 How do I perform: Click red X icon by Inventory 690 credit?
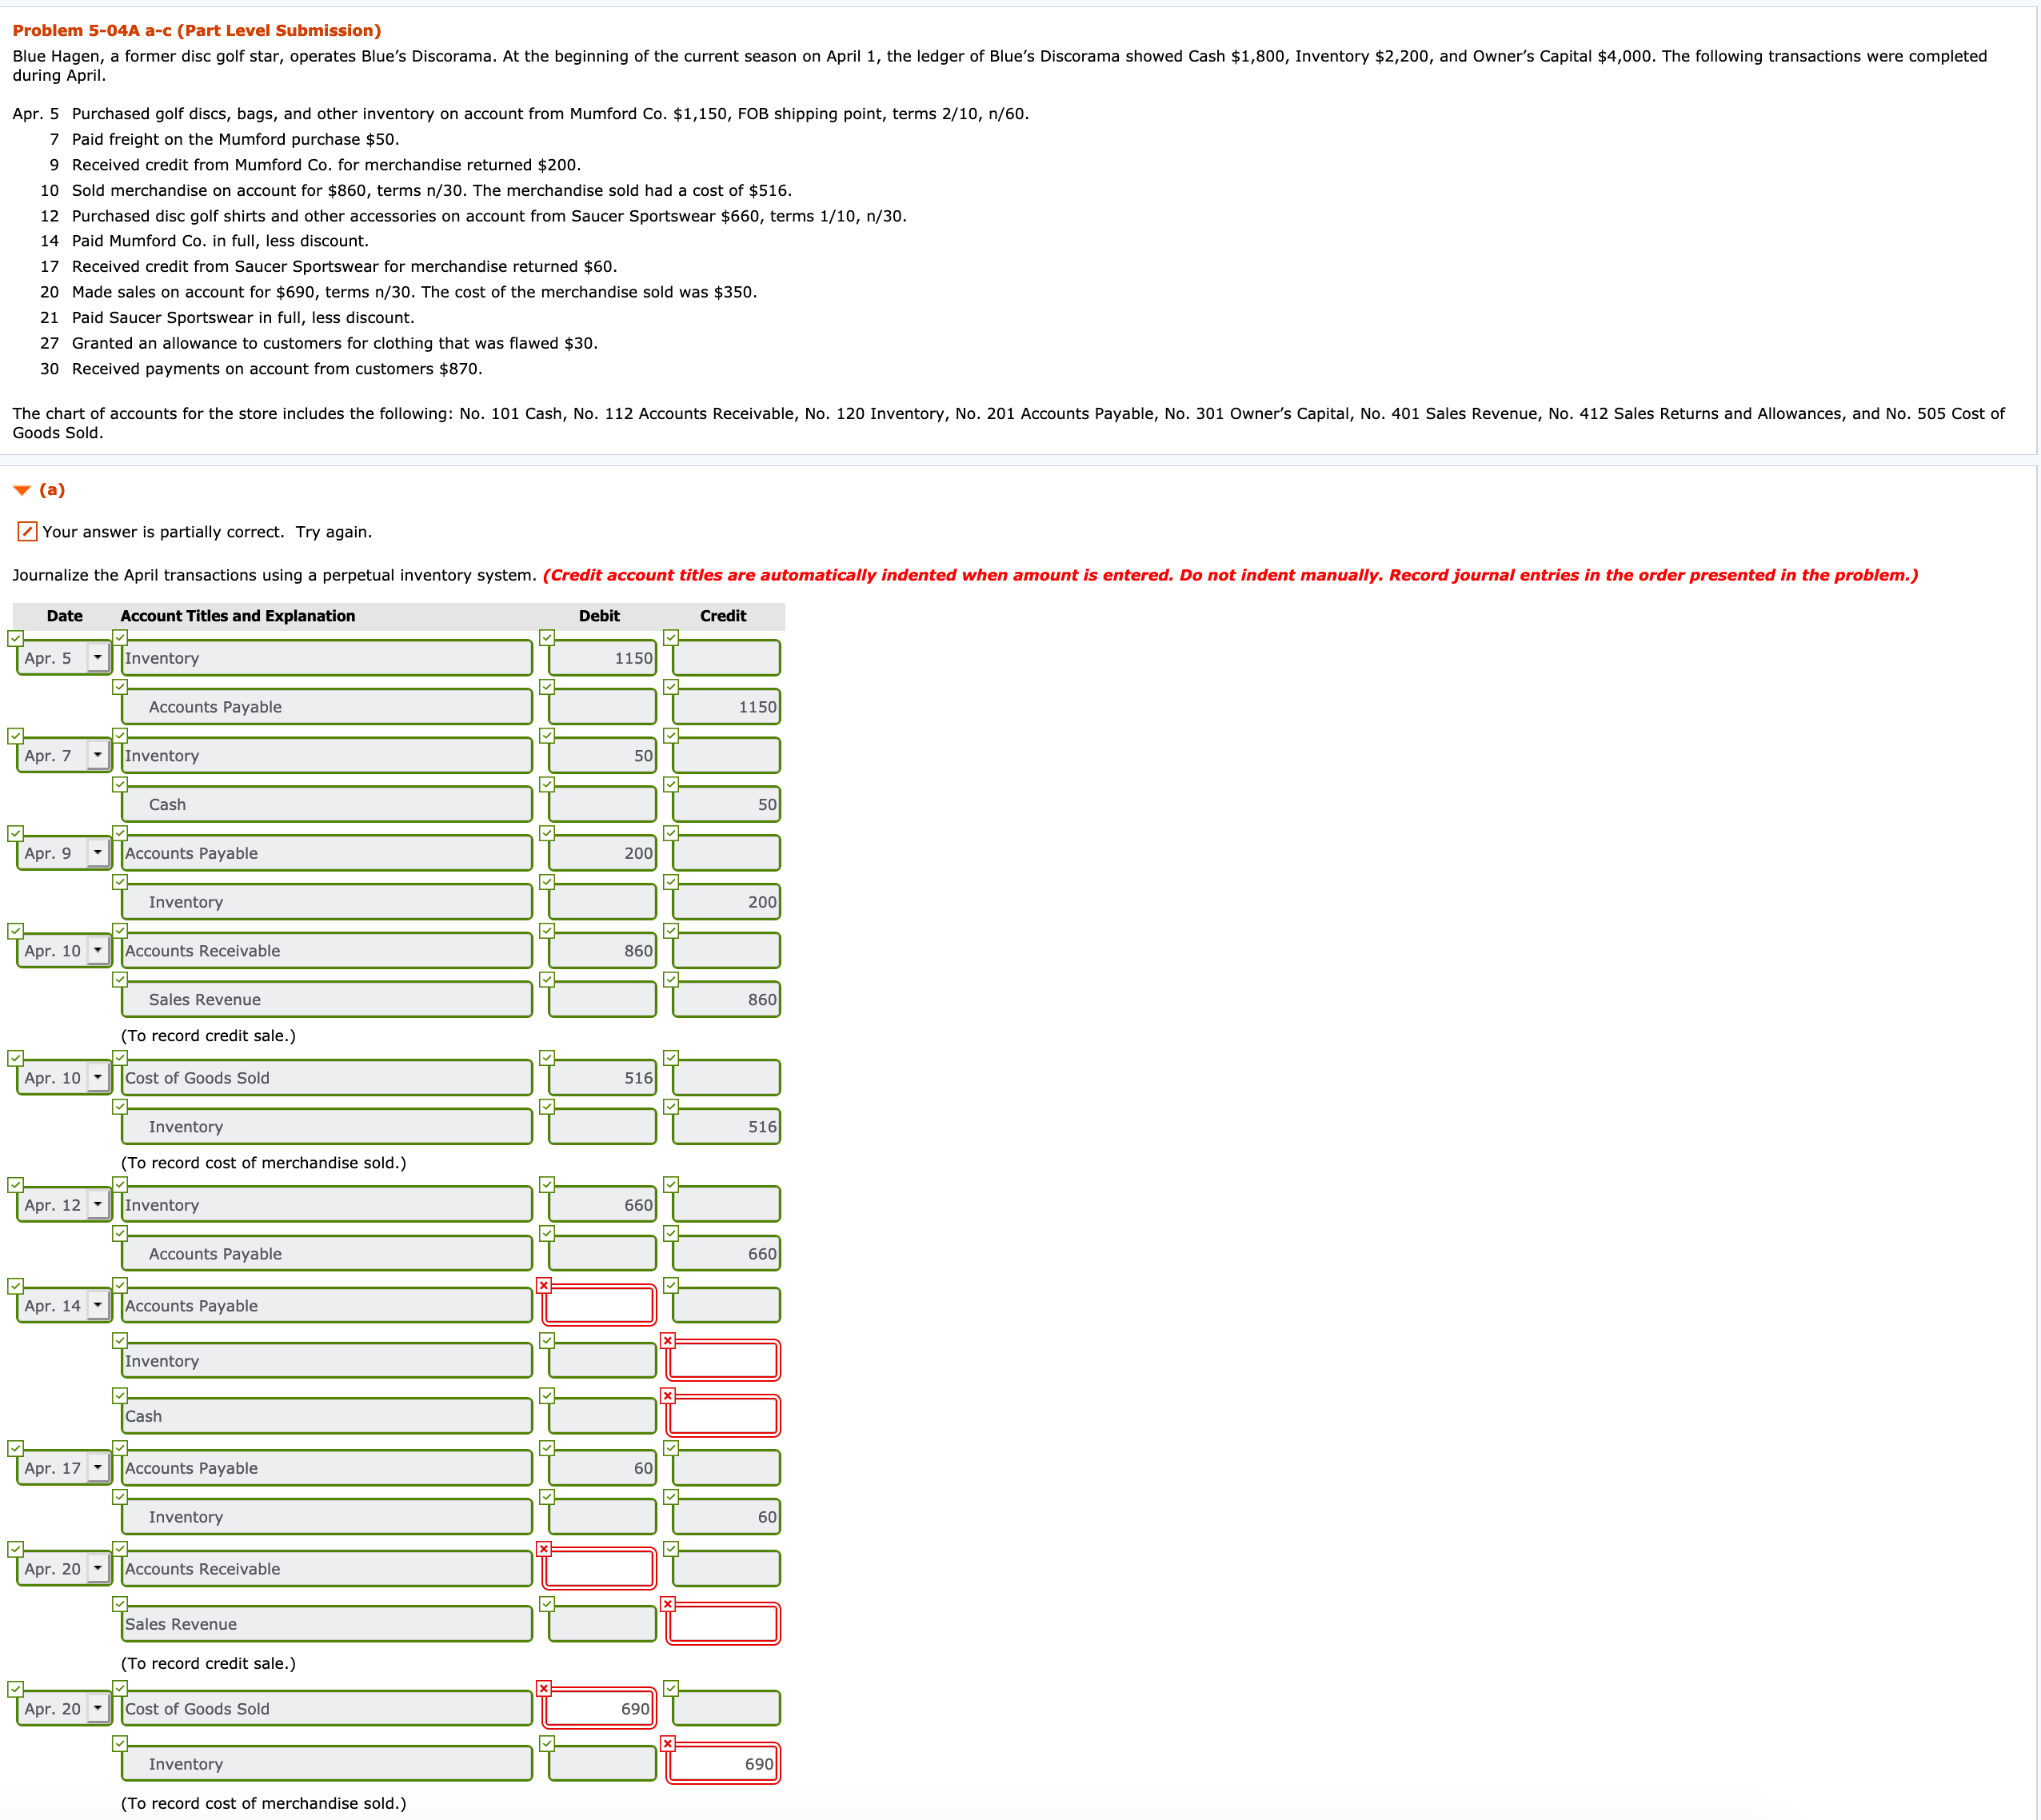click(x=667, y=1743)
